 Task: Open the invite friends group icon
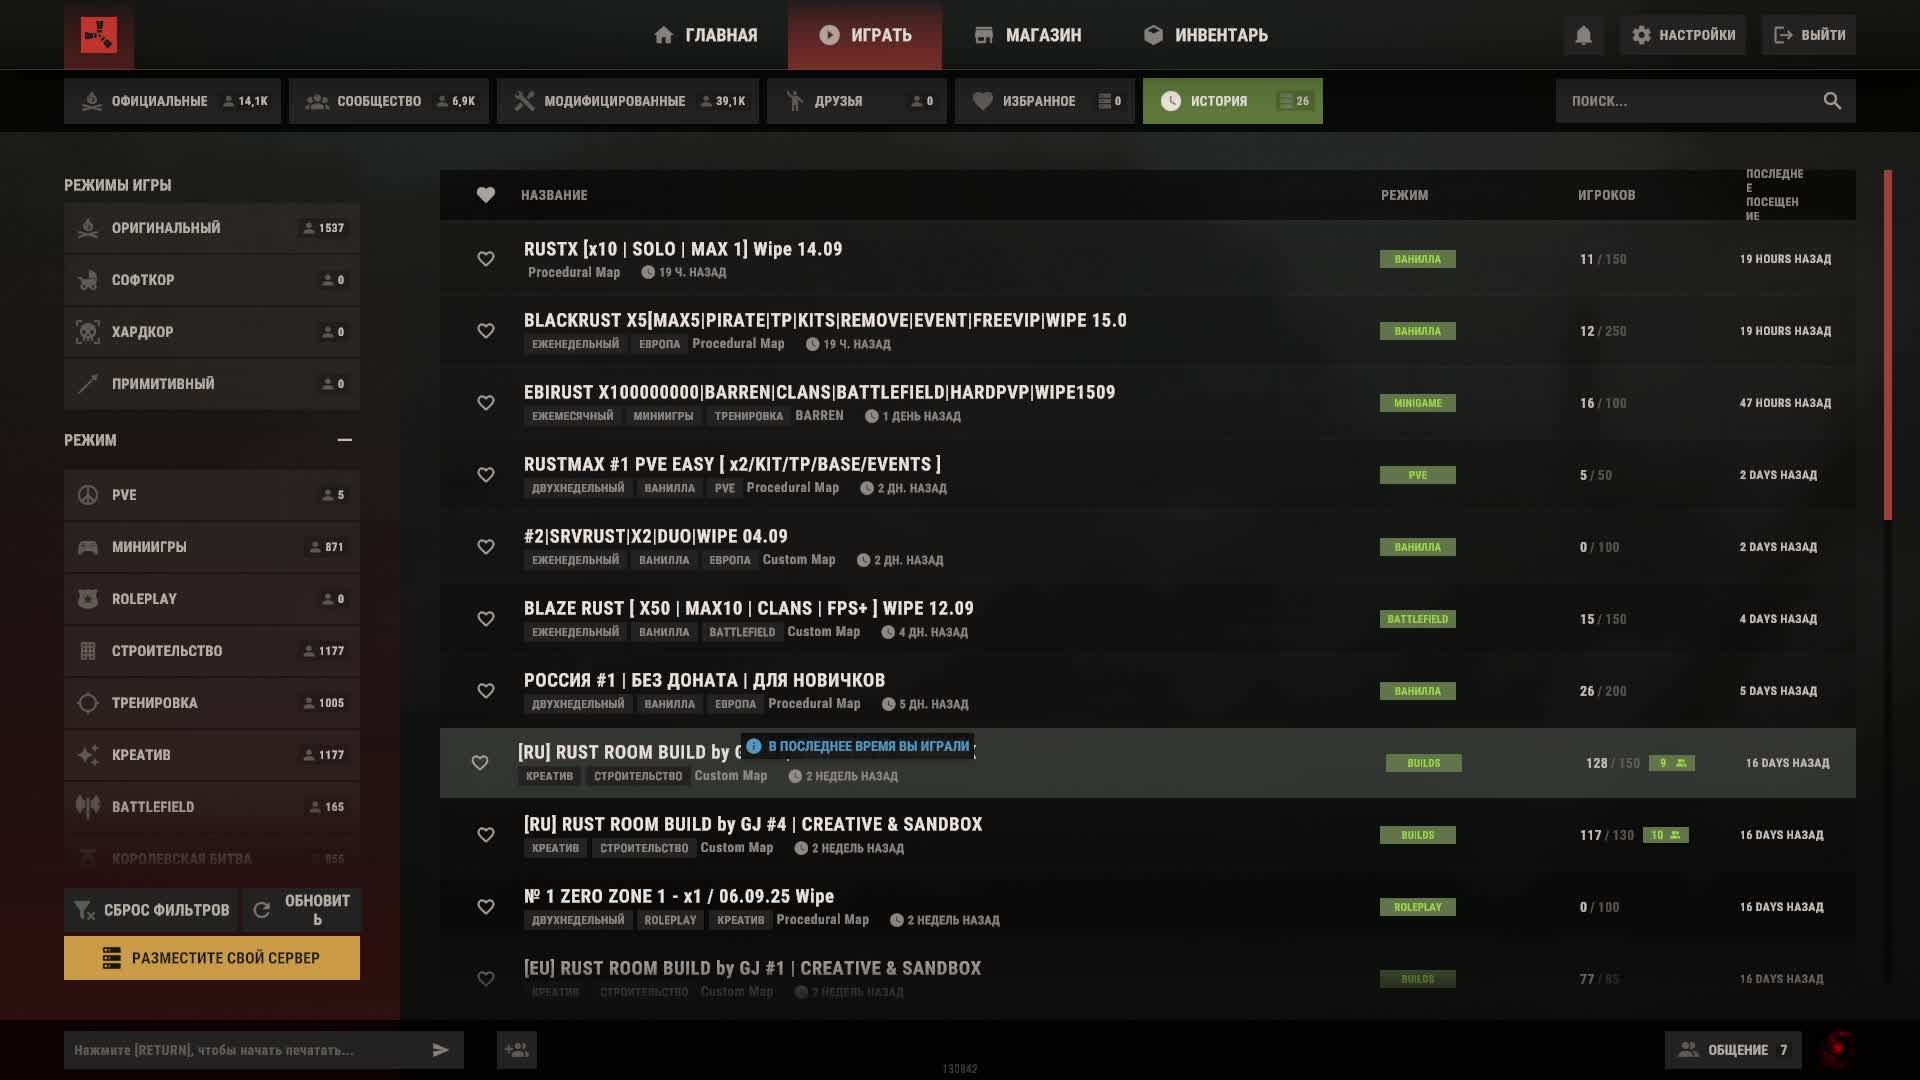[517, 1050]
